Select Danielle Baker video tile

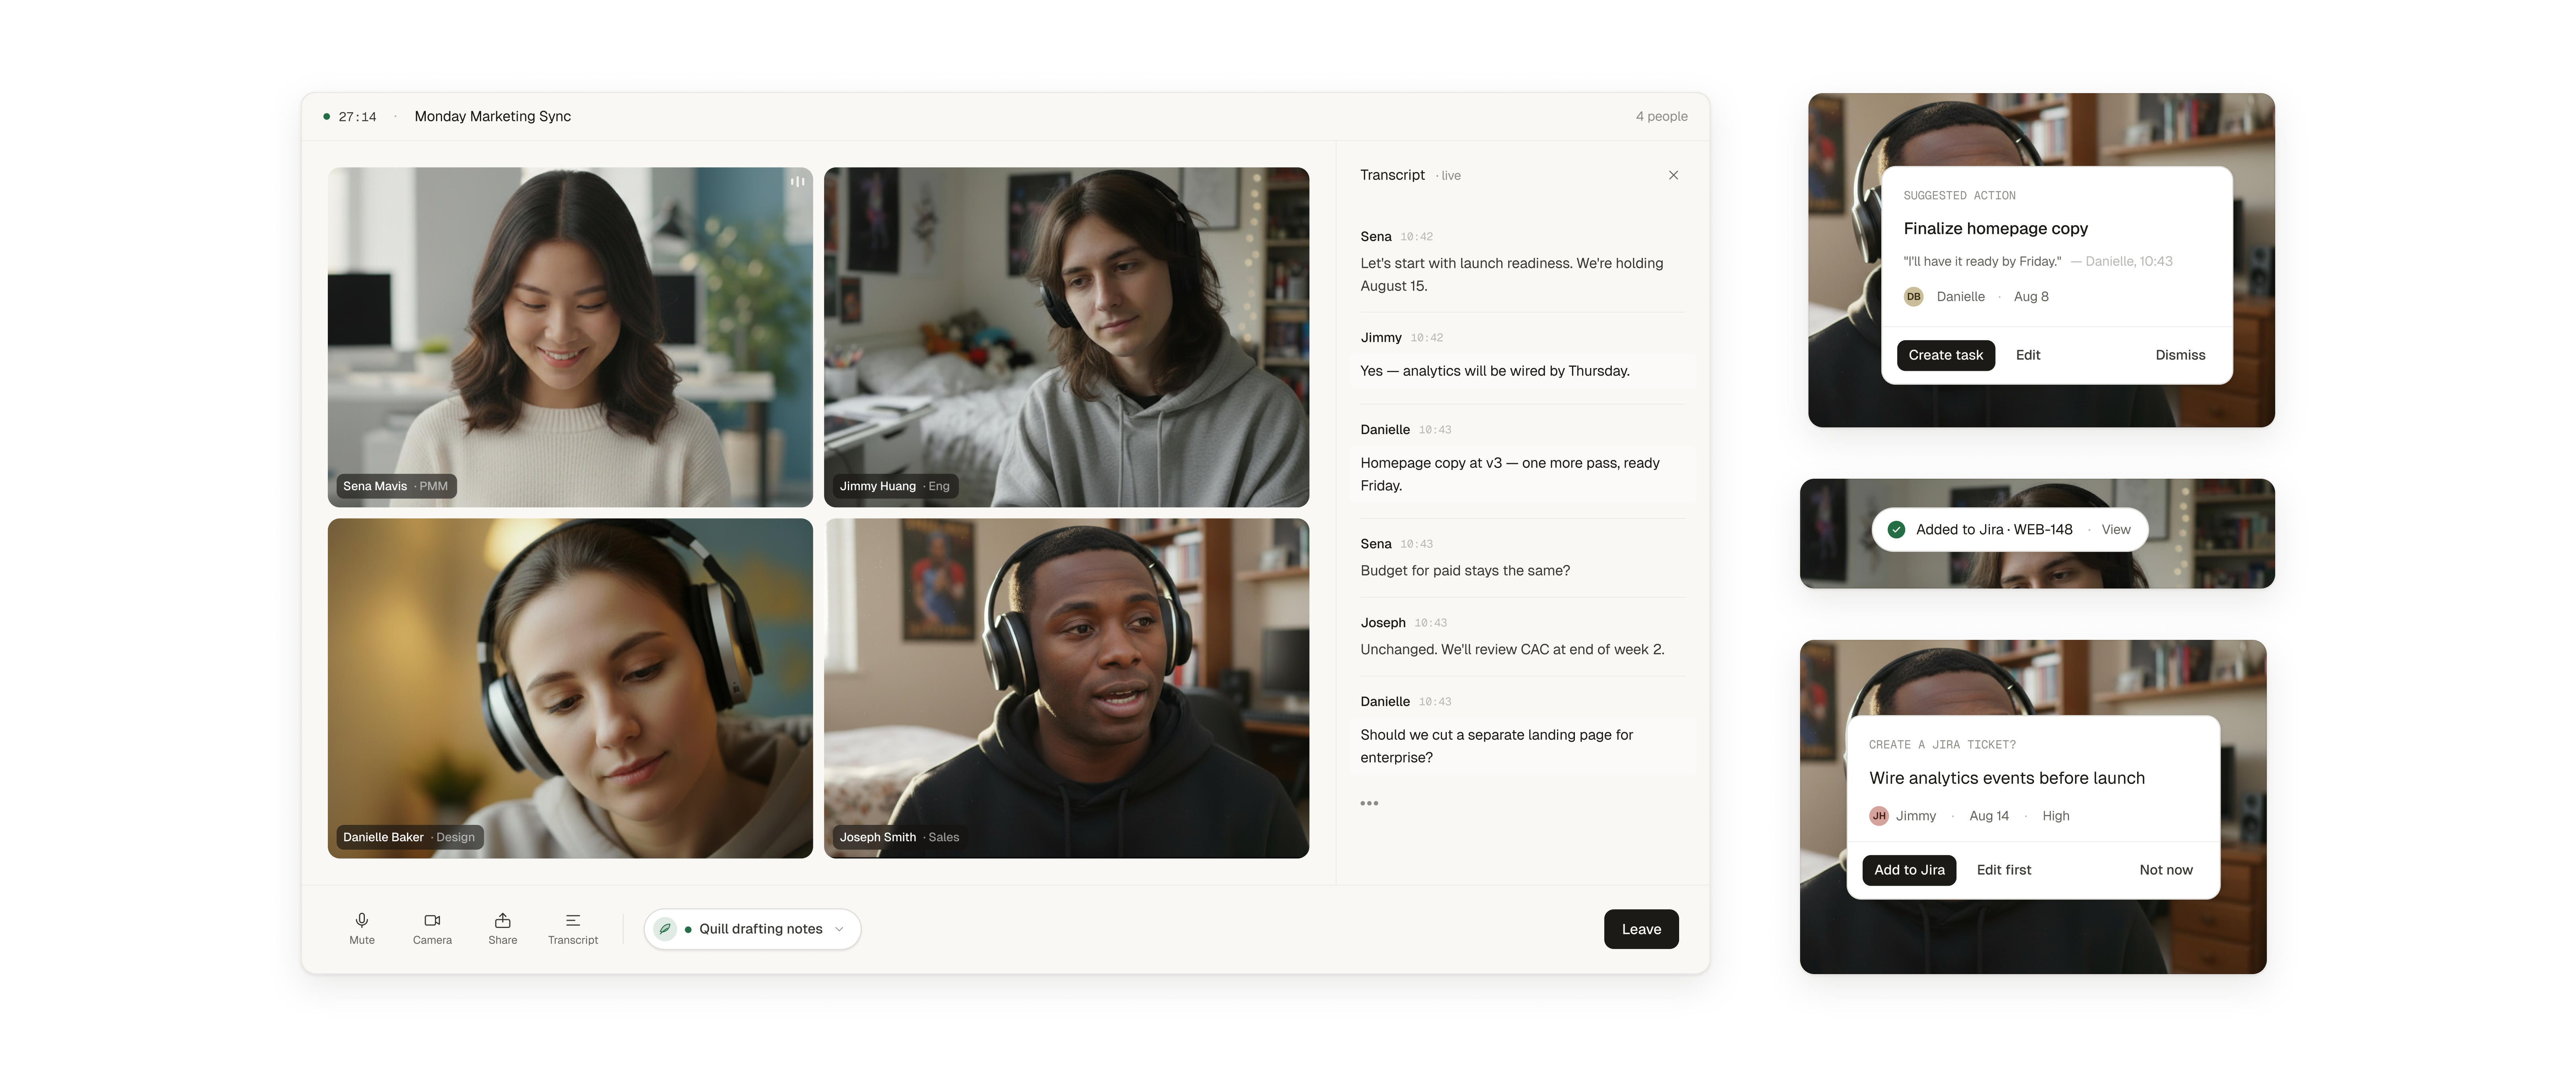tap(570, 688)
